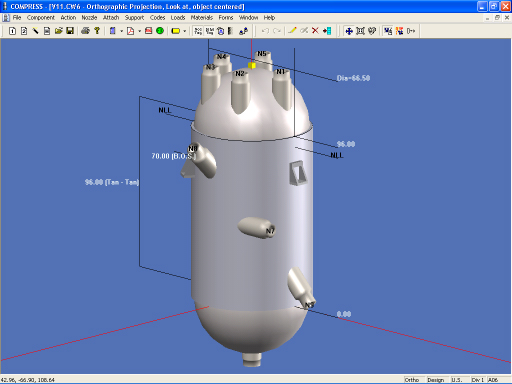This screenshot has width=512, height=384.
Task: Open the Window menu
Action: tap(248, 18)
